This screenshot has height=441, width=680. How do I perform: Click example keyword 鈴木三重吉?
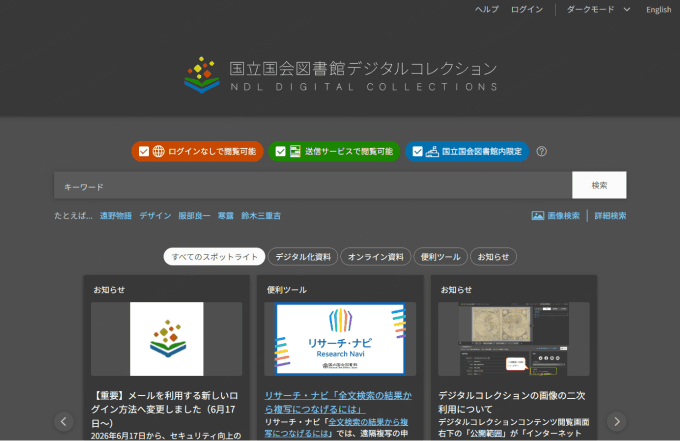[x=261, y=216]
